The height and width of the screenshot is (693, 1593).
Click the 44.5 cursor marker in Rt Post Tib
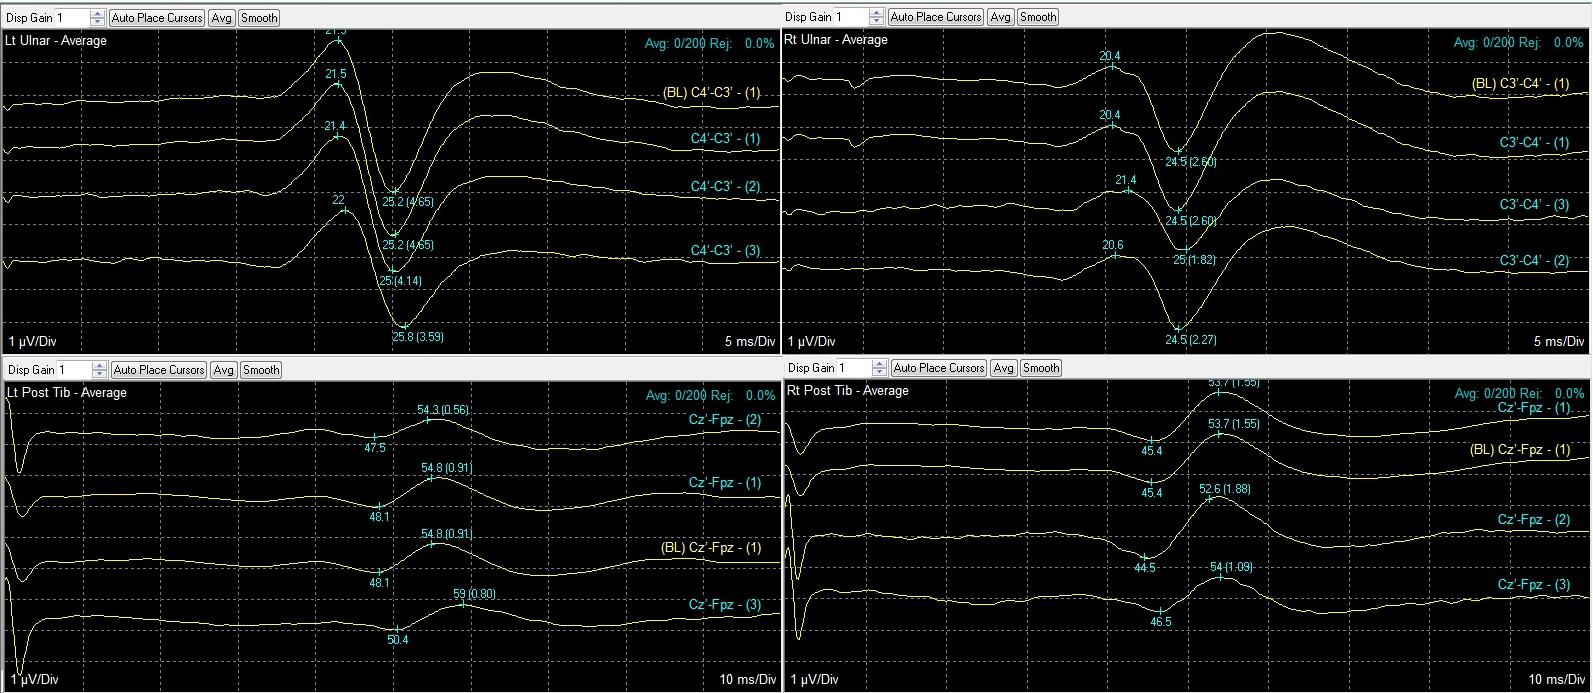click(x=1145, y=556)
